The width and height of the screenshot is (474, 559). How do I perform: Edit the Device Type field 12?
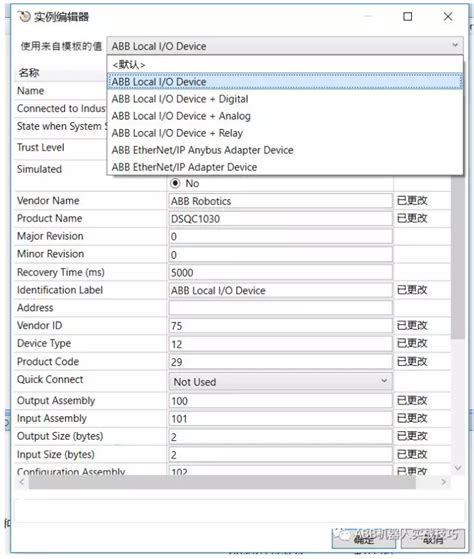[280, 344]
